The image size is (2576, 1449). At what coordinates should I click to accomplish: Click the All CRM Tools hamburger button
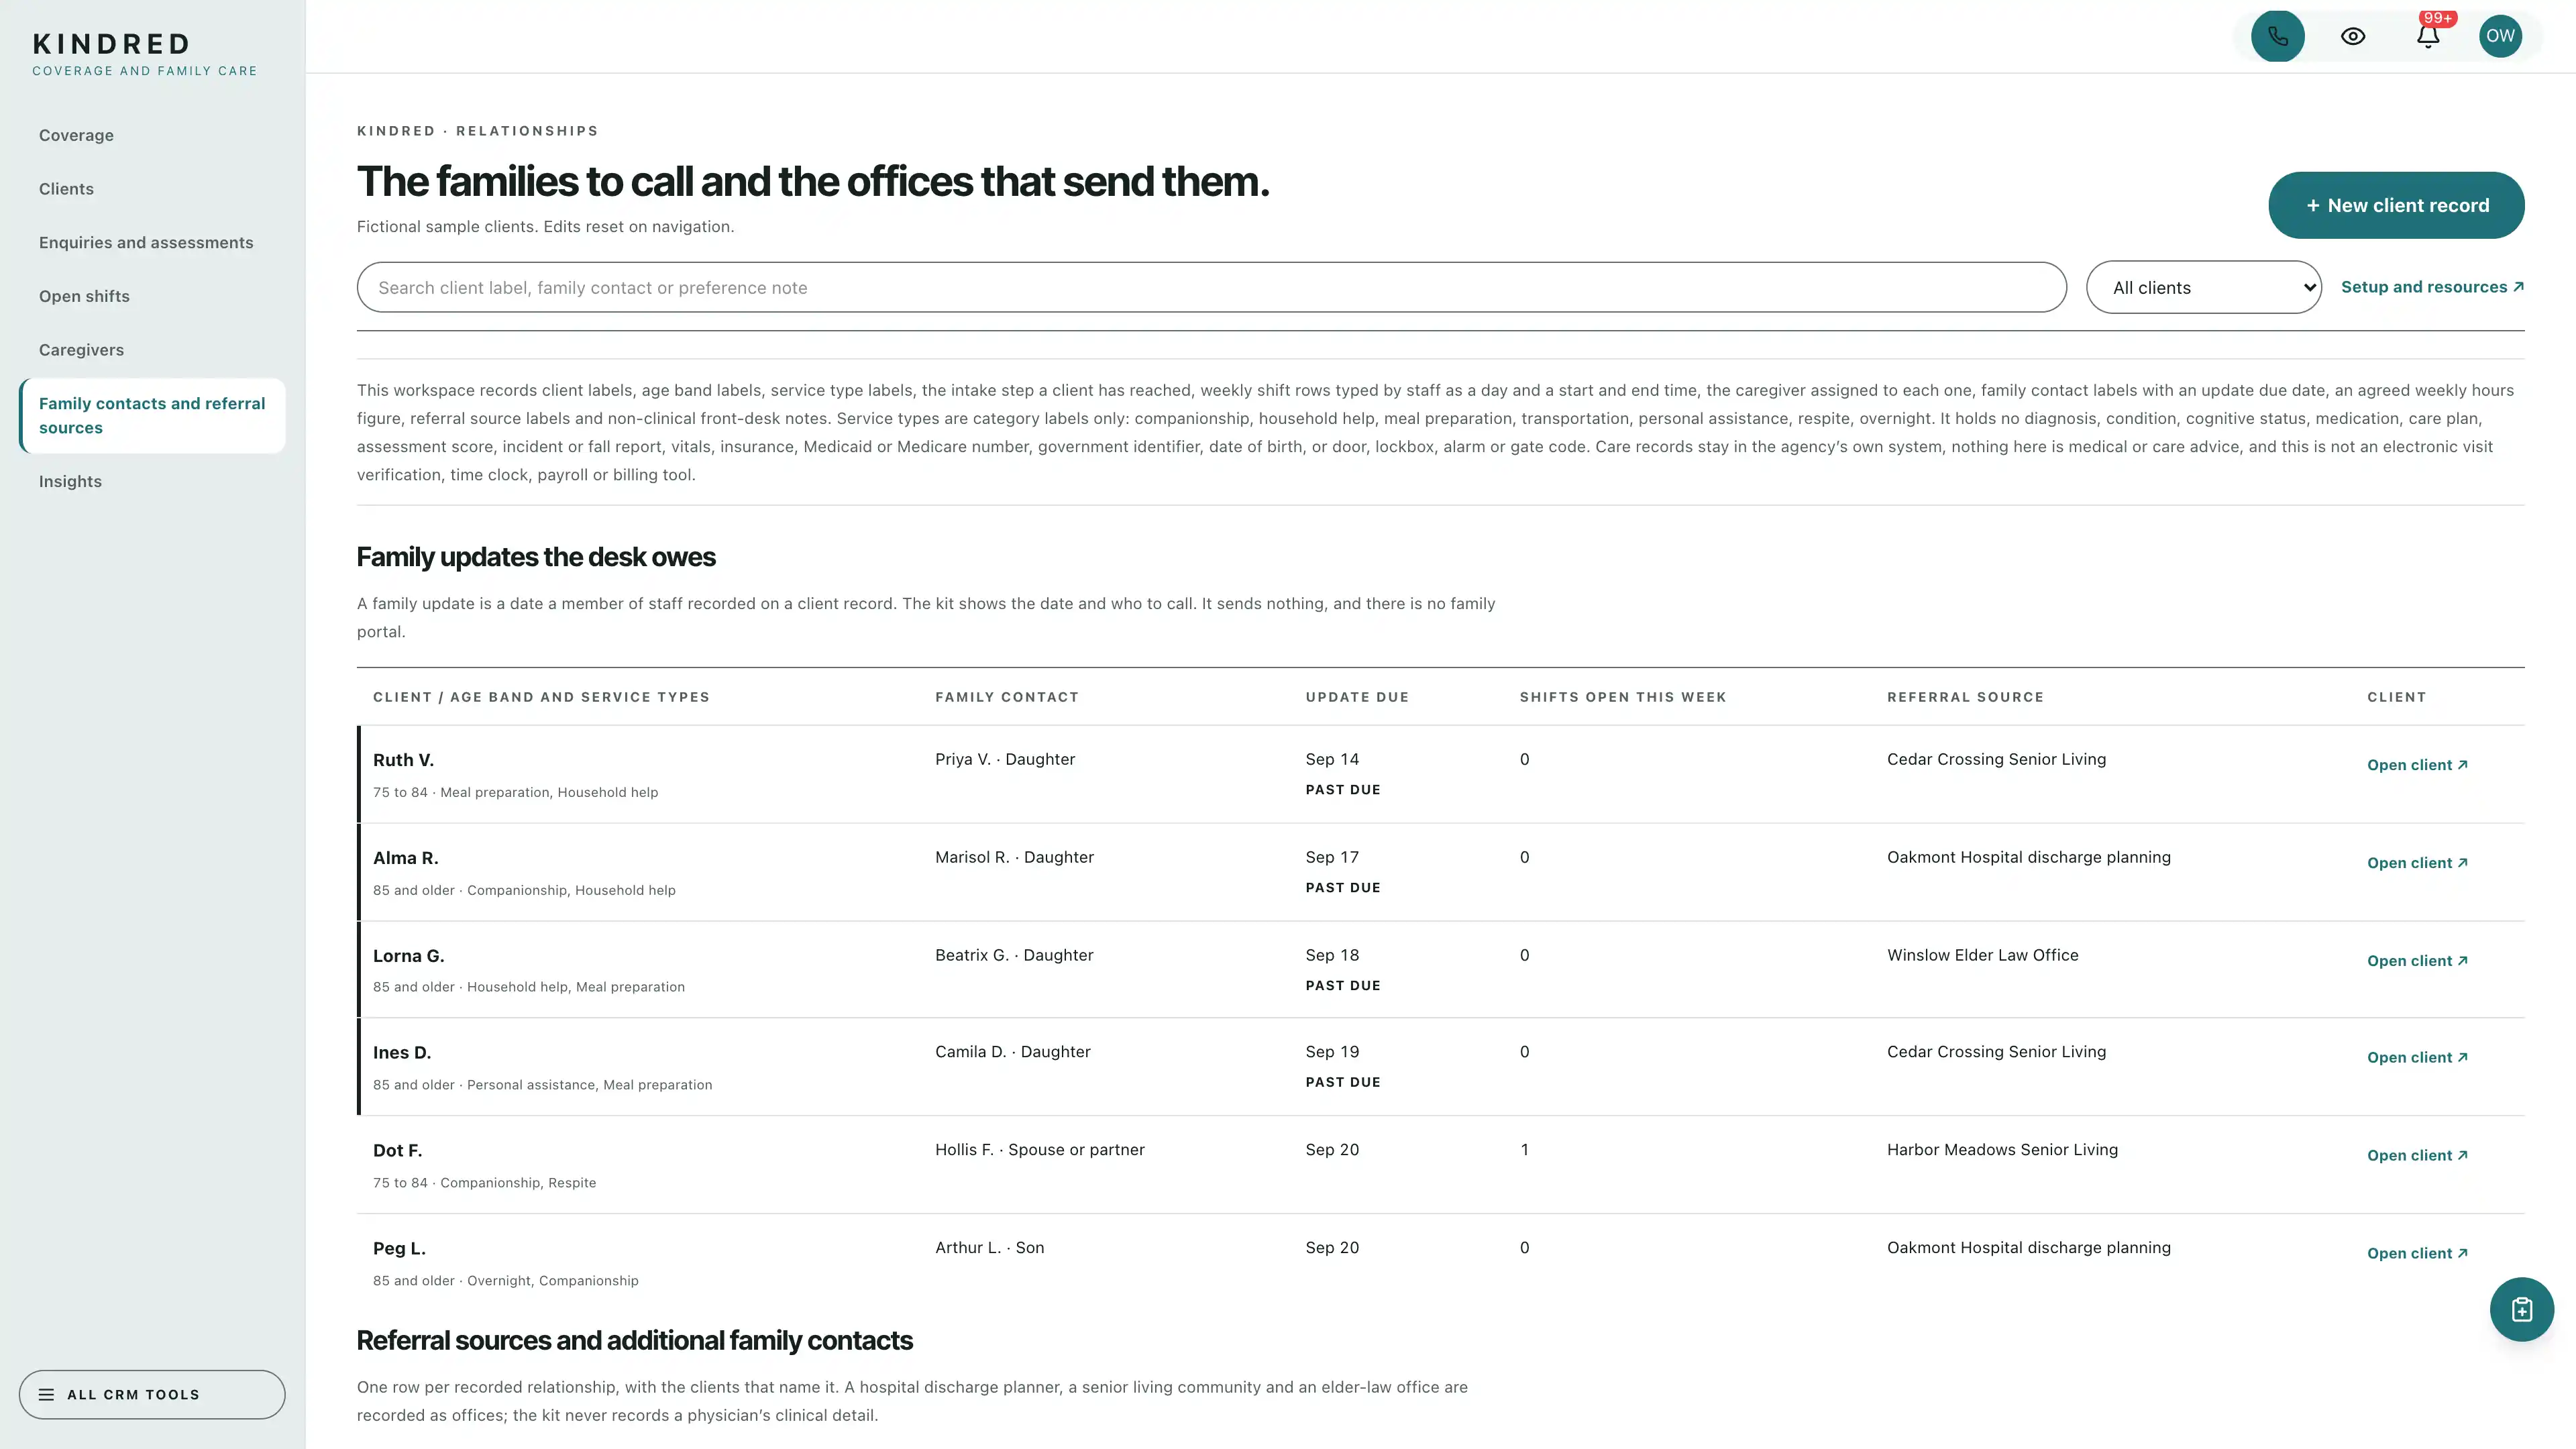pos(152,1394)
